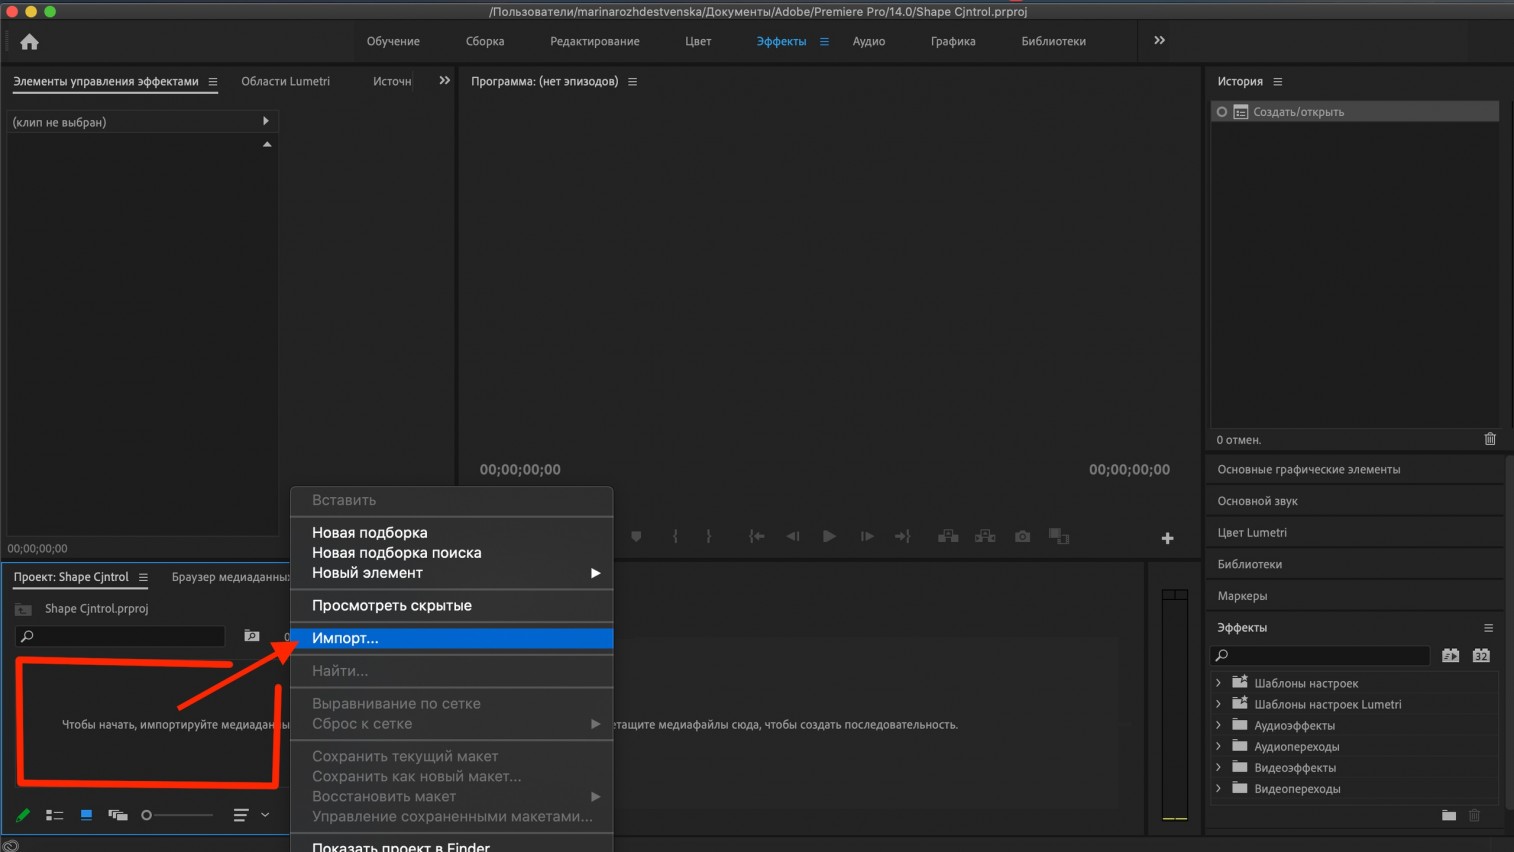Click the Effects panel search field
Screen dimensions: 1514x852
pos(1320,656)
